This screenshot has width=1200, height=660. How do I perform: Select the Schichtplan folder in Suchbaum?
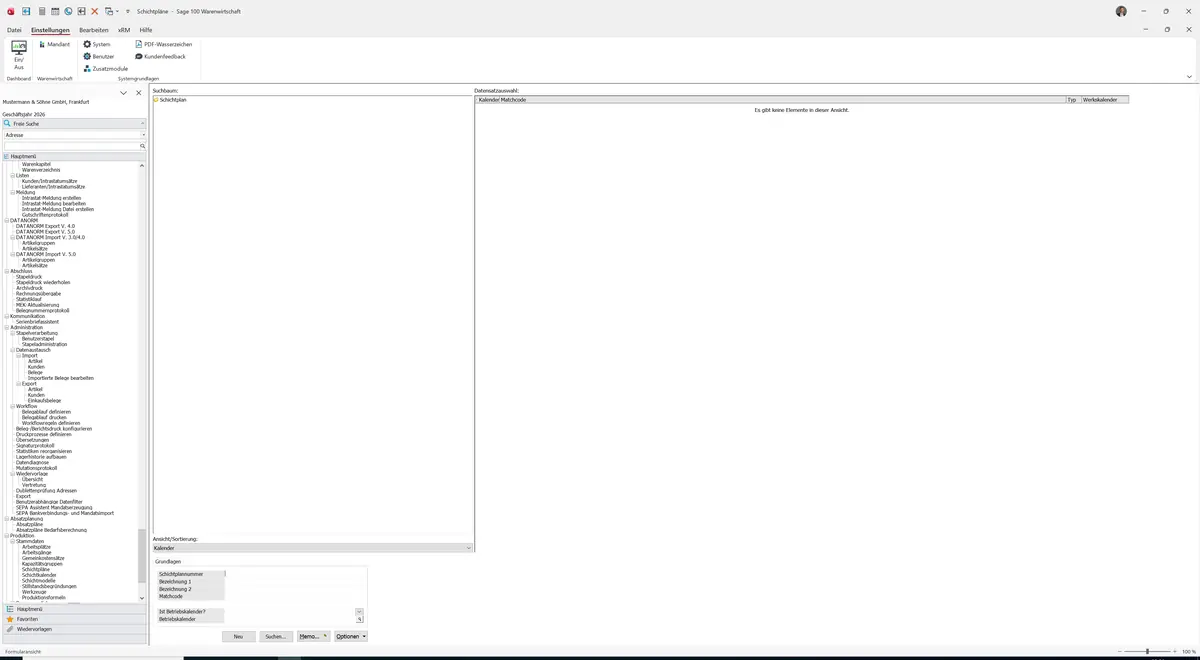(170, 100)
